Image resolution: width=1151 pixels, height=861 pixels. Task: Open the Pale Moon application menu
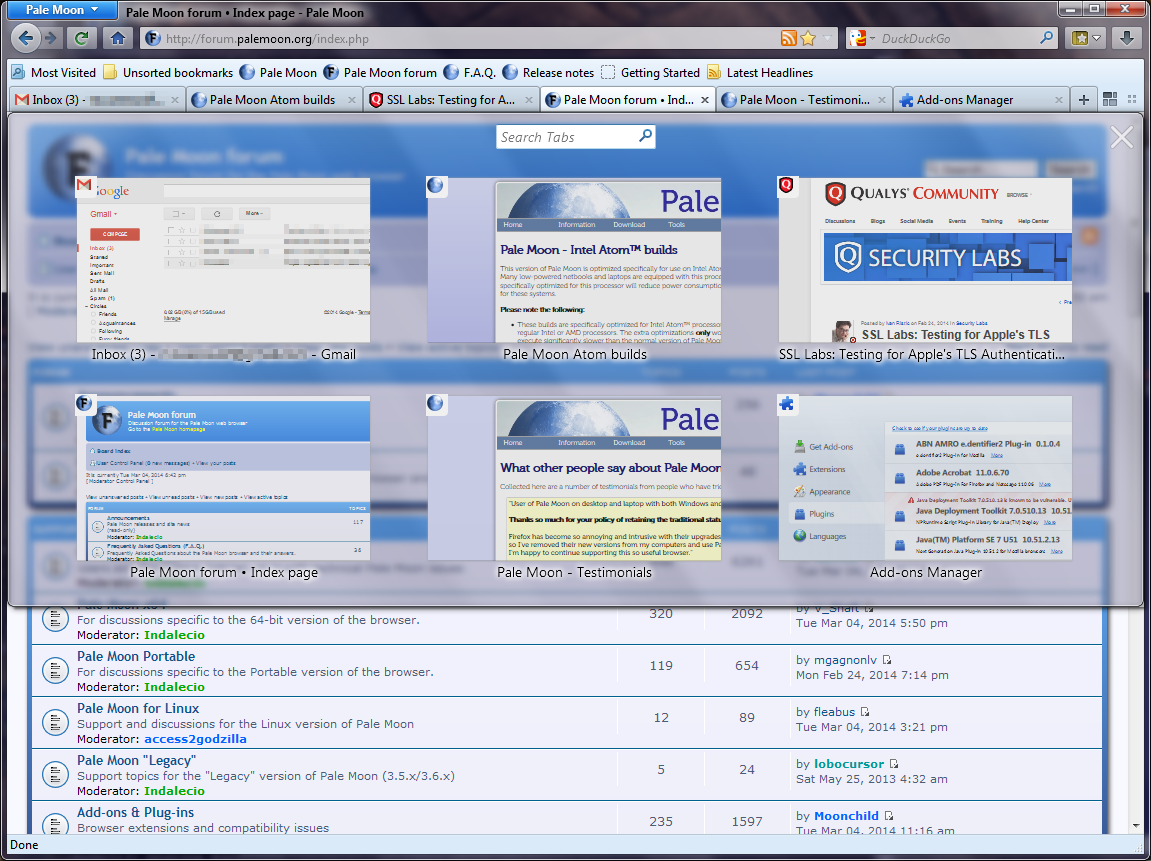pyautogui.click(x=60, y=10)
